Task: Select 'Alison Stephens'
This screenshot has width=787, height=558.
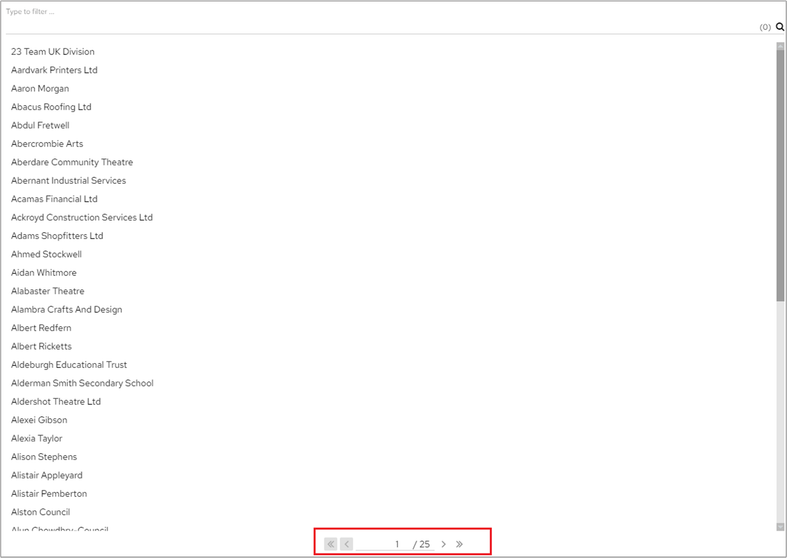Action: 44,457
